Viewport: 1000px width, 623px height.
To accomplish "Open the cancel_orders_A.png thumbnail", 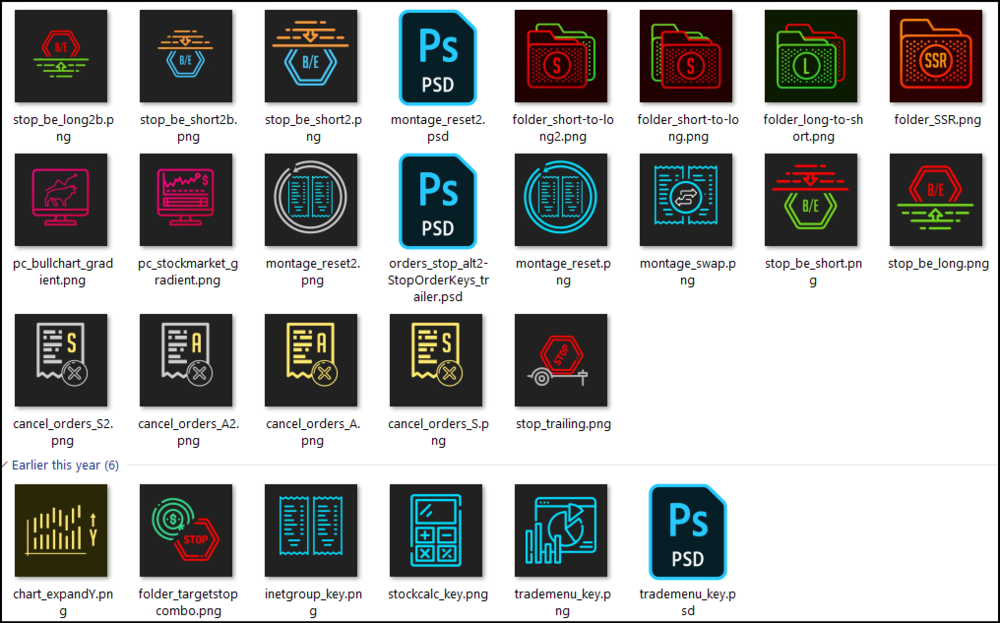I will click(312, 361).
